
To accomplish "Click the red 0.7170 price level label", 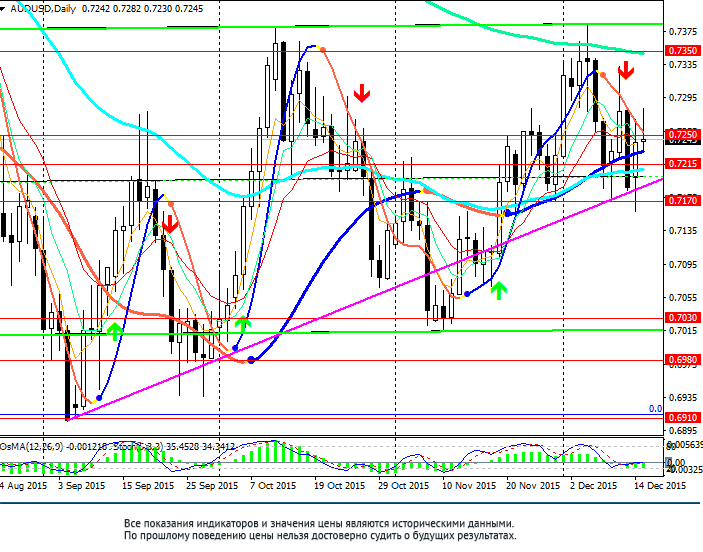I will pos(683,200).
